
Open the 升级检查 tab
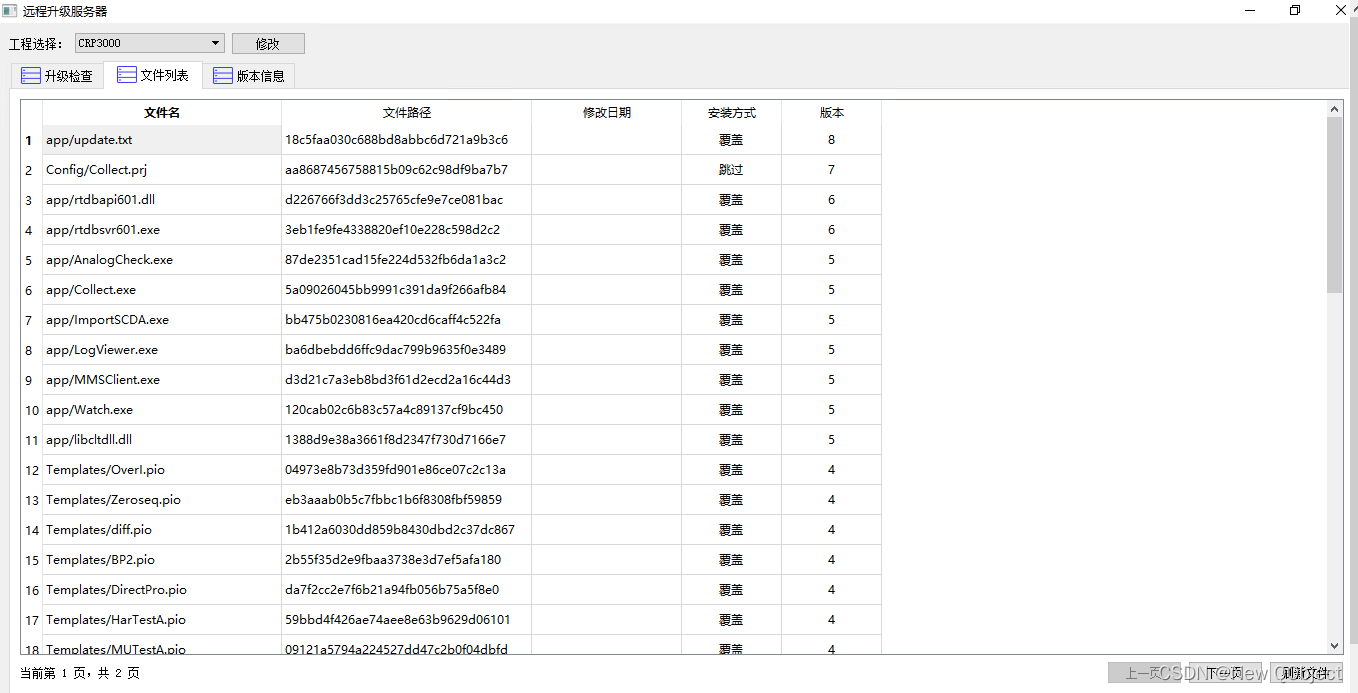click(58, 76)
